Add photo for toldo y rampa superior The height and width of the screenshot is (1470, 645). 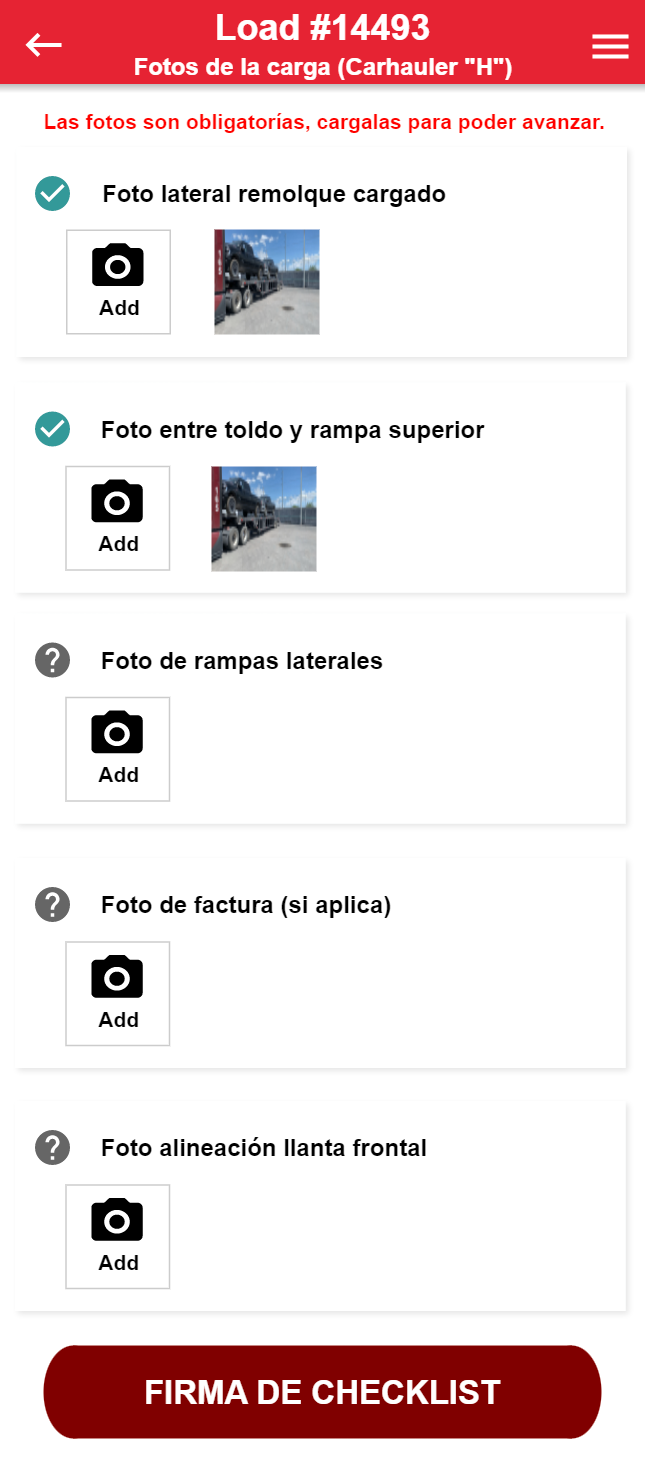coord(118,518)
